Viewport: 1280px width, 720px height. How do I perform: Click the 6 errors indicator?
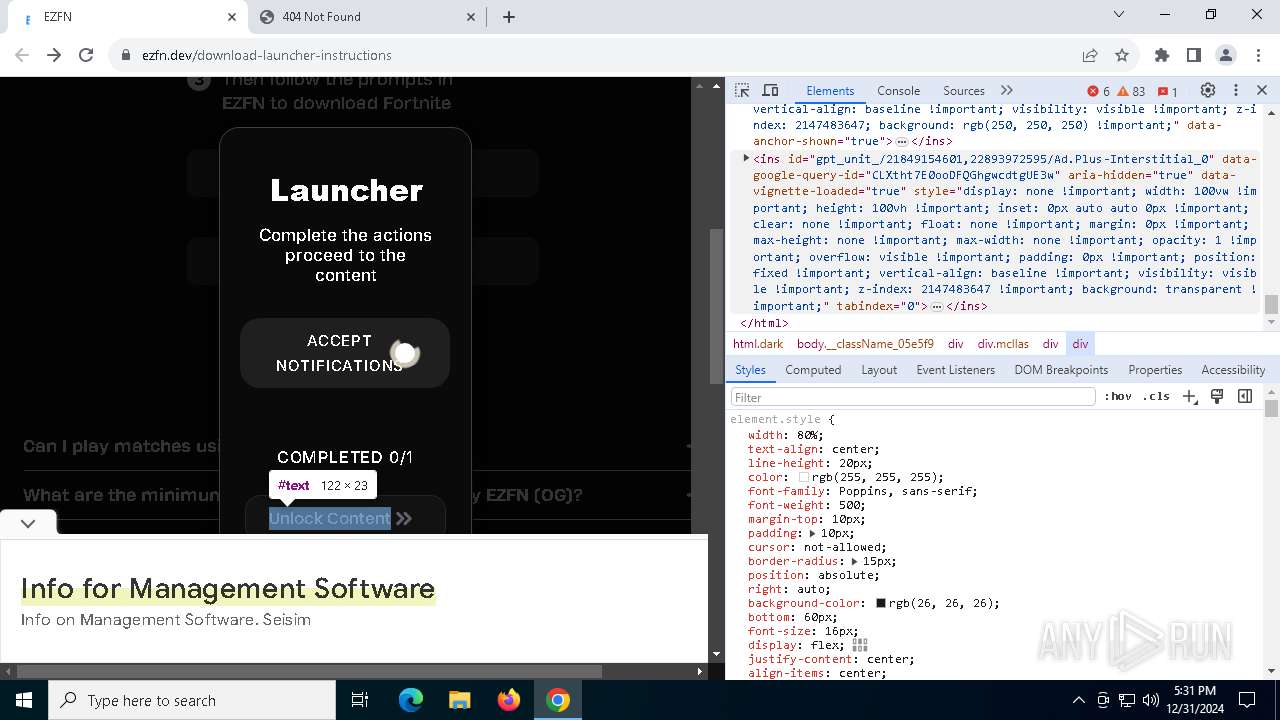[1098, 91]
